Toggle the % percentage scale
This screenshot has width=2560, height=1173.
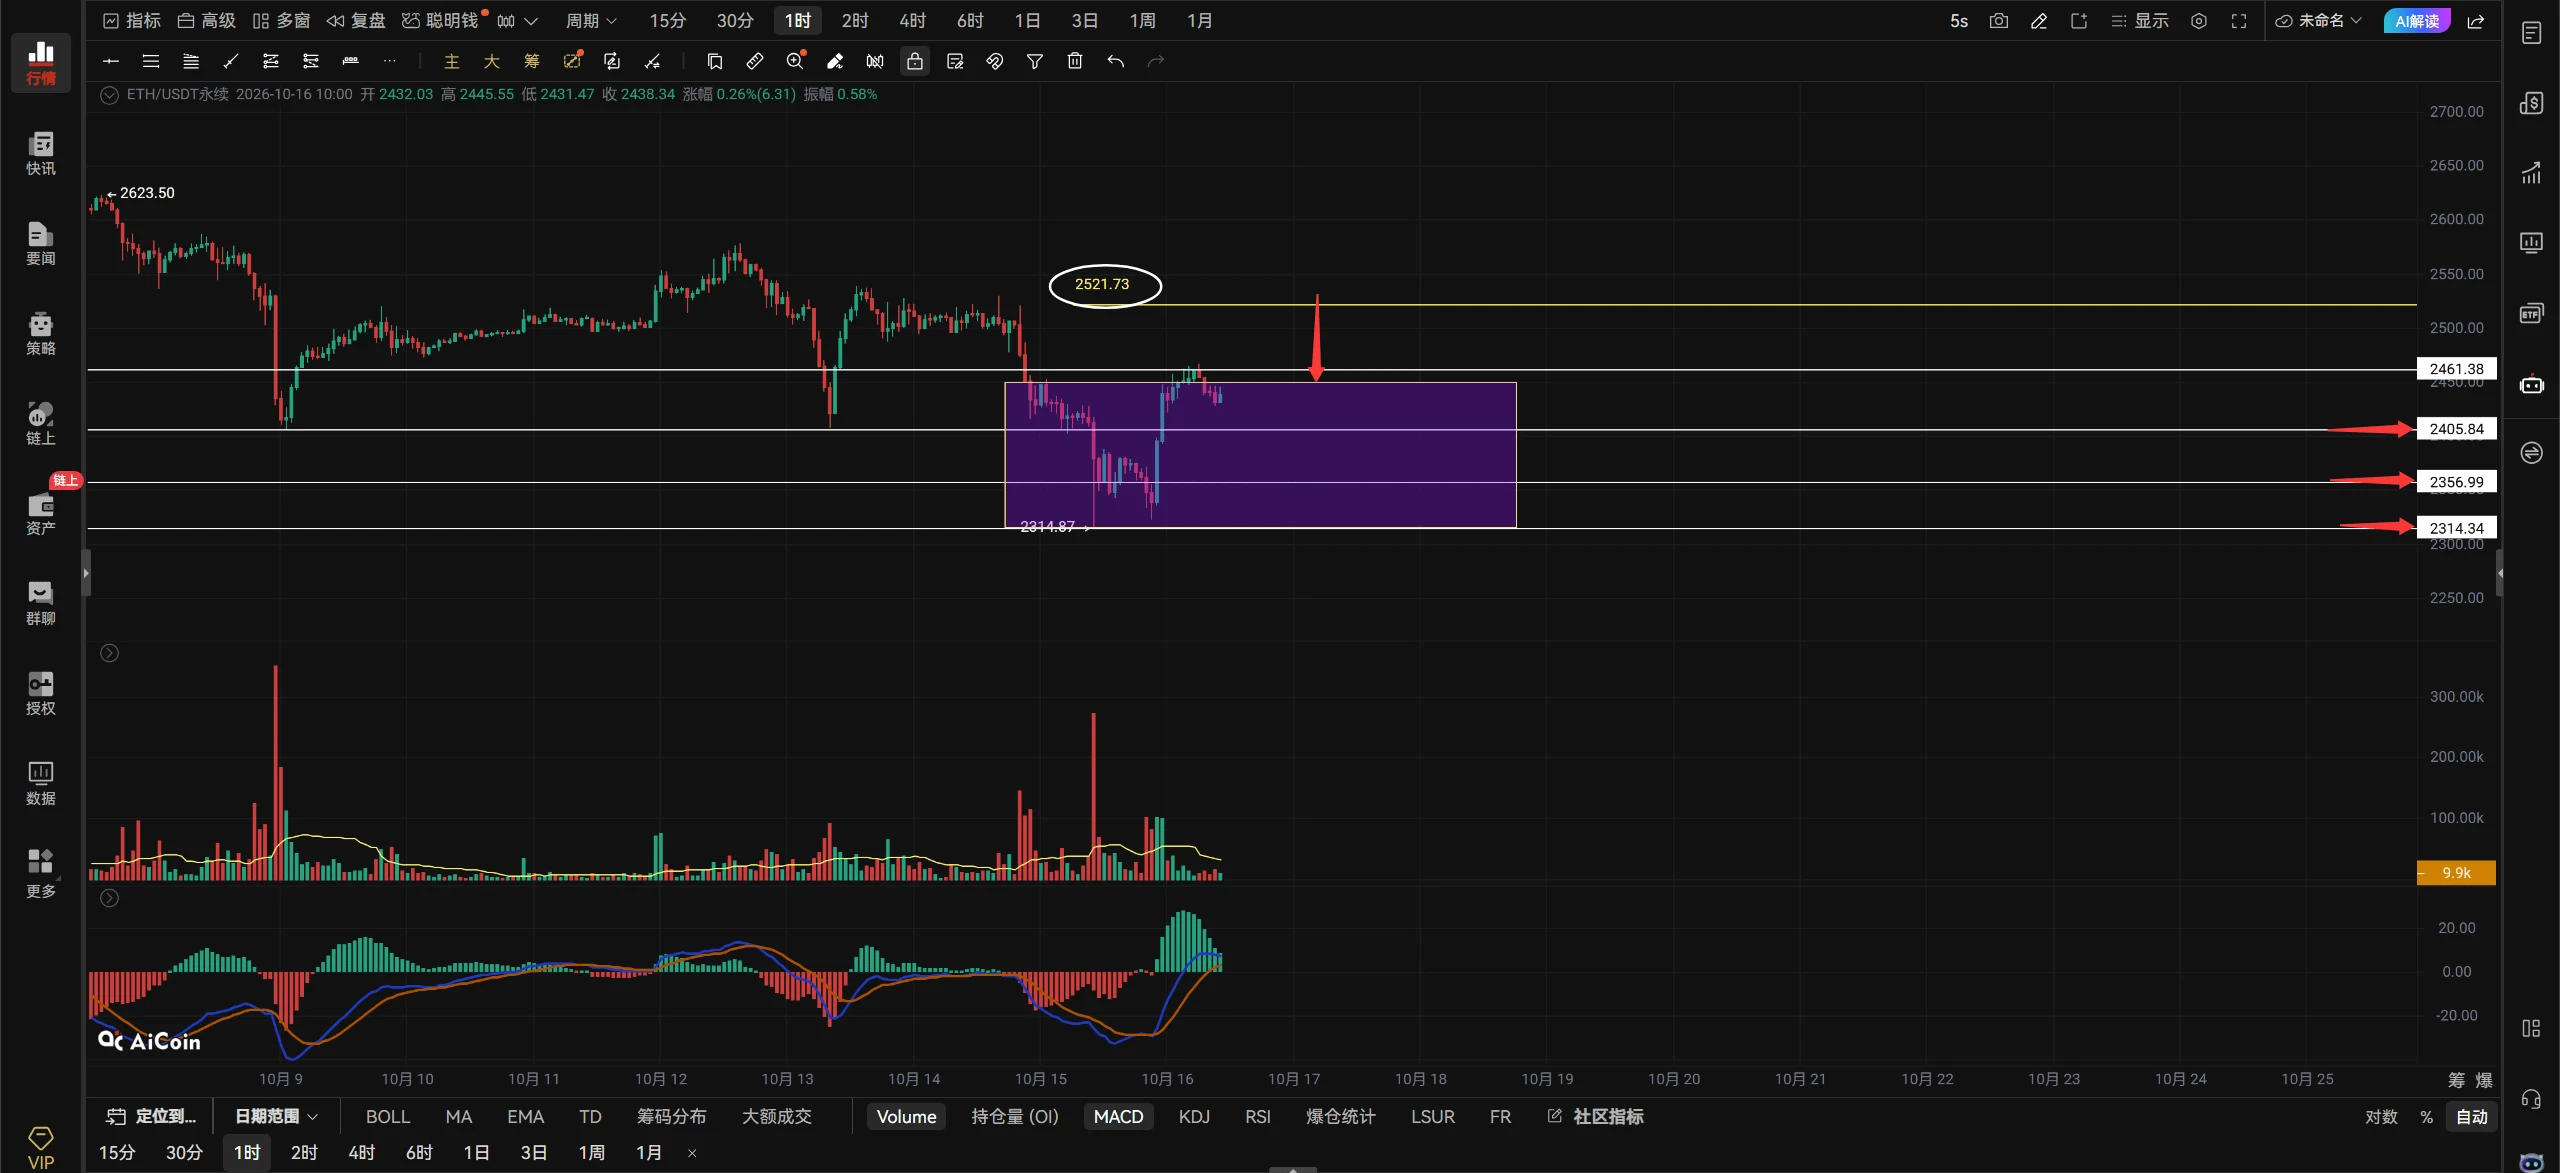point(2427,1117)
